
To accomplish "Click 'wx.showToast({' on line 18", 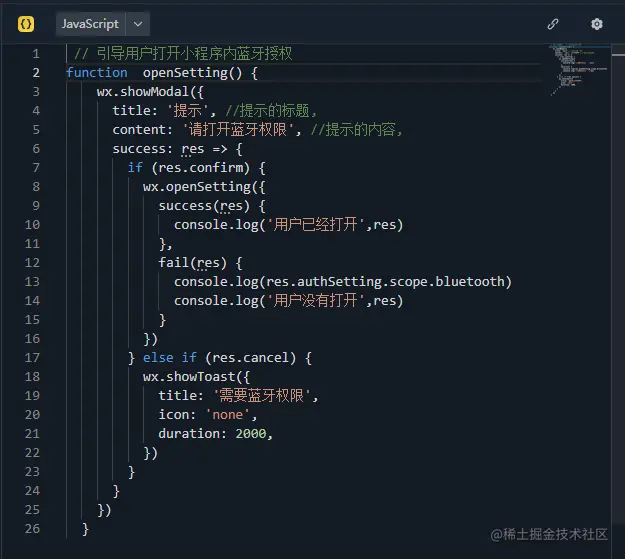I will tap(196, 376).
